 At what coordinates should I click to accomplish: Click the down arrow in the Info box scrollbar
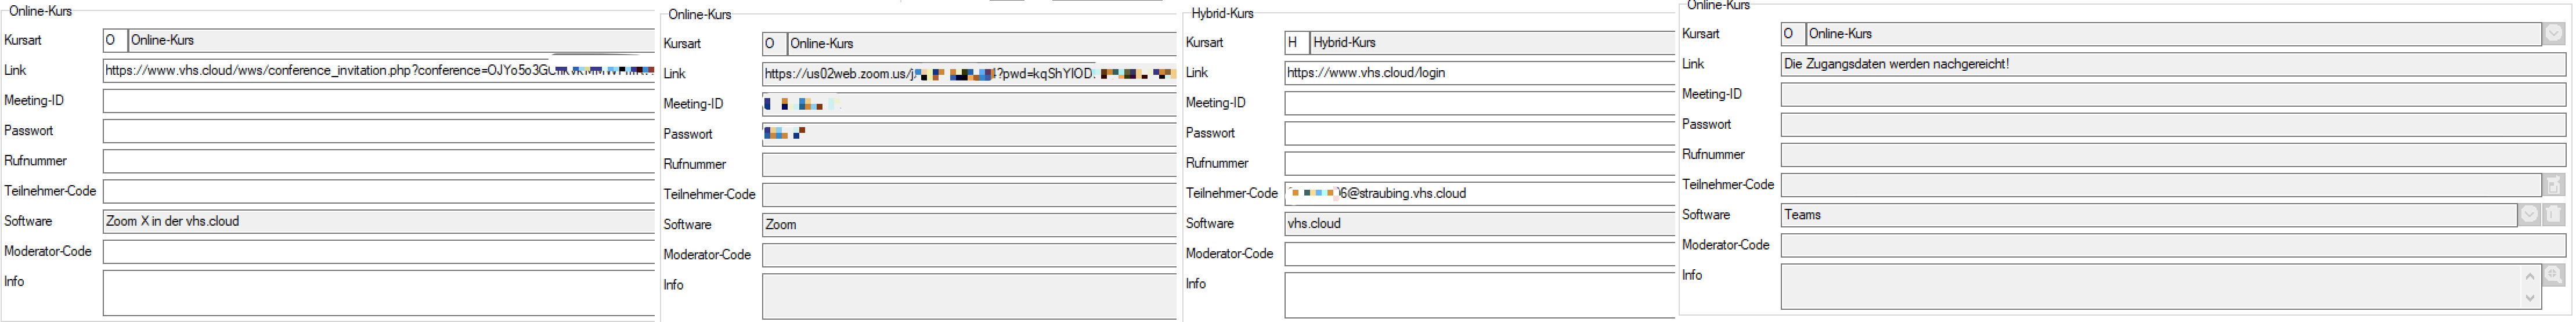(x=2530, y=297)
